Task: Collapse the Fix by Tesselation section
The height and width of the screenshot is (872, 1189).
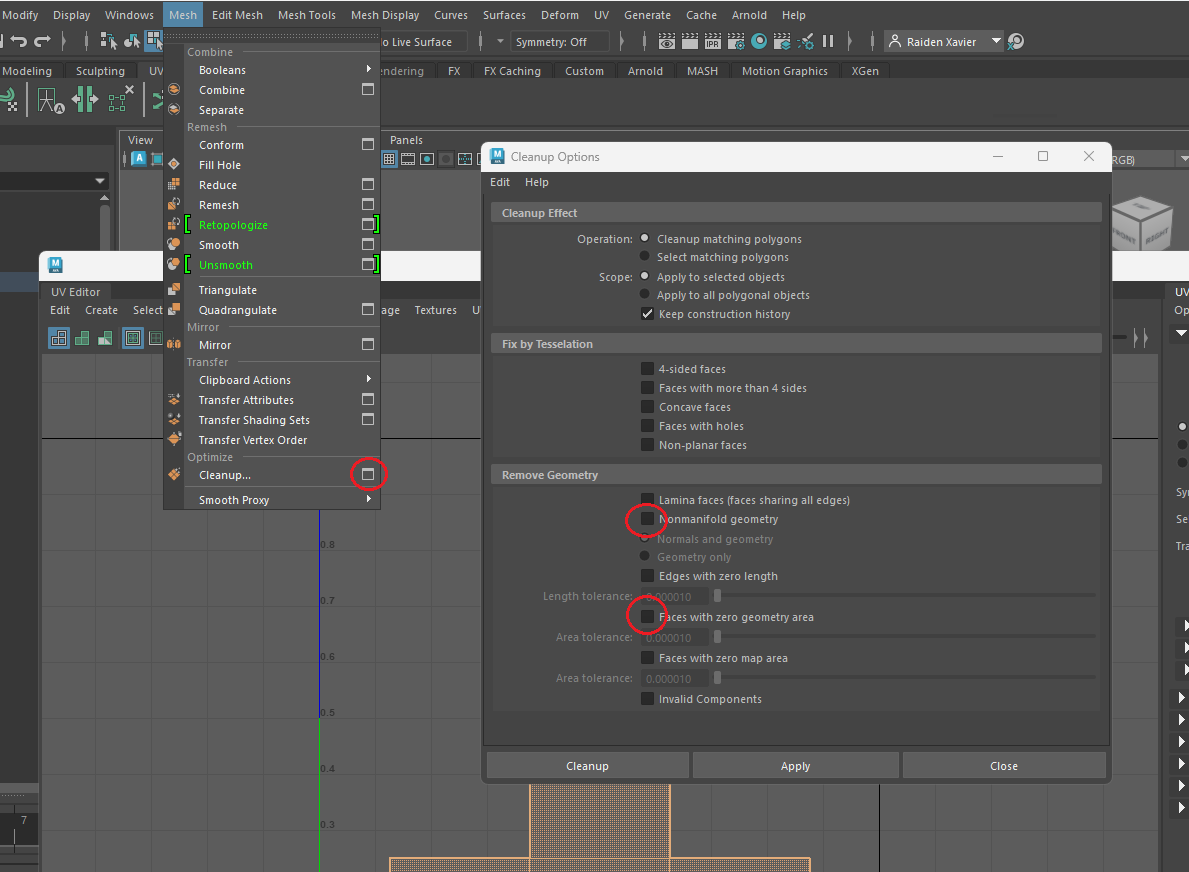Action: [x=796, y=343]
